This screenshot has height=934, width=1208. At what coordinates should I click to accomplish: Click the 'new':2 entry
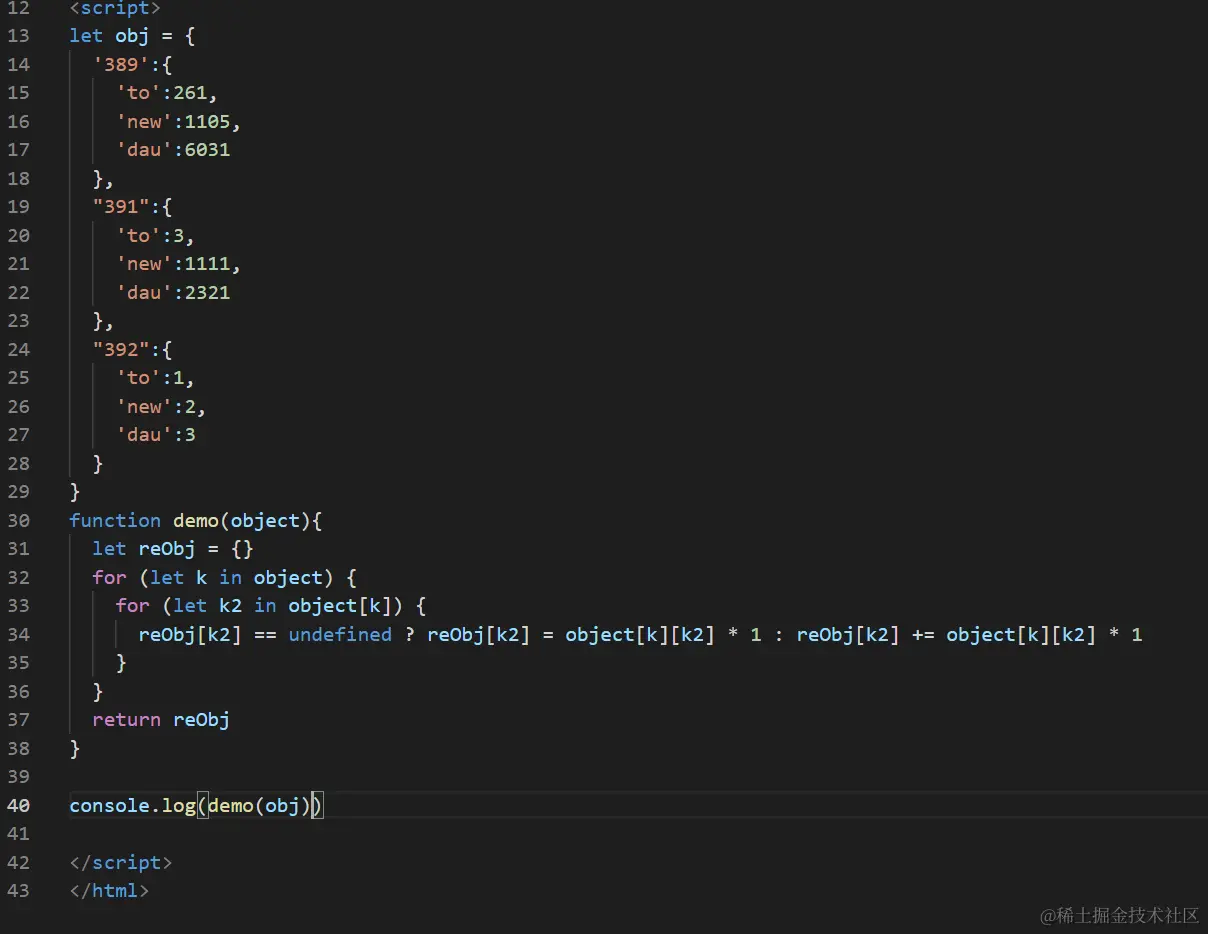(x=161, y=406)
